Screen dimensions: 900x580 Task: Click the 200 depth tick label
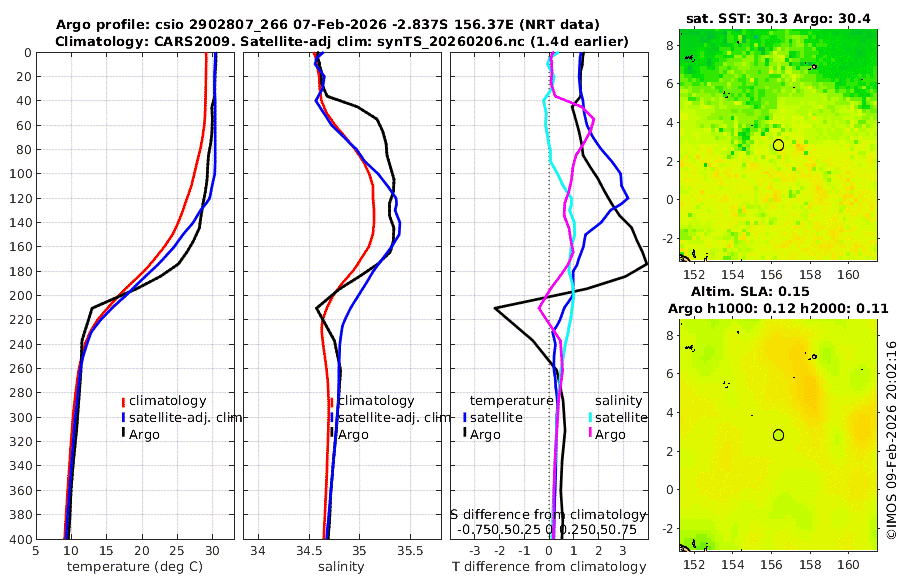[21, 295]
